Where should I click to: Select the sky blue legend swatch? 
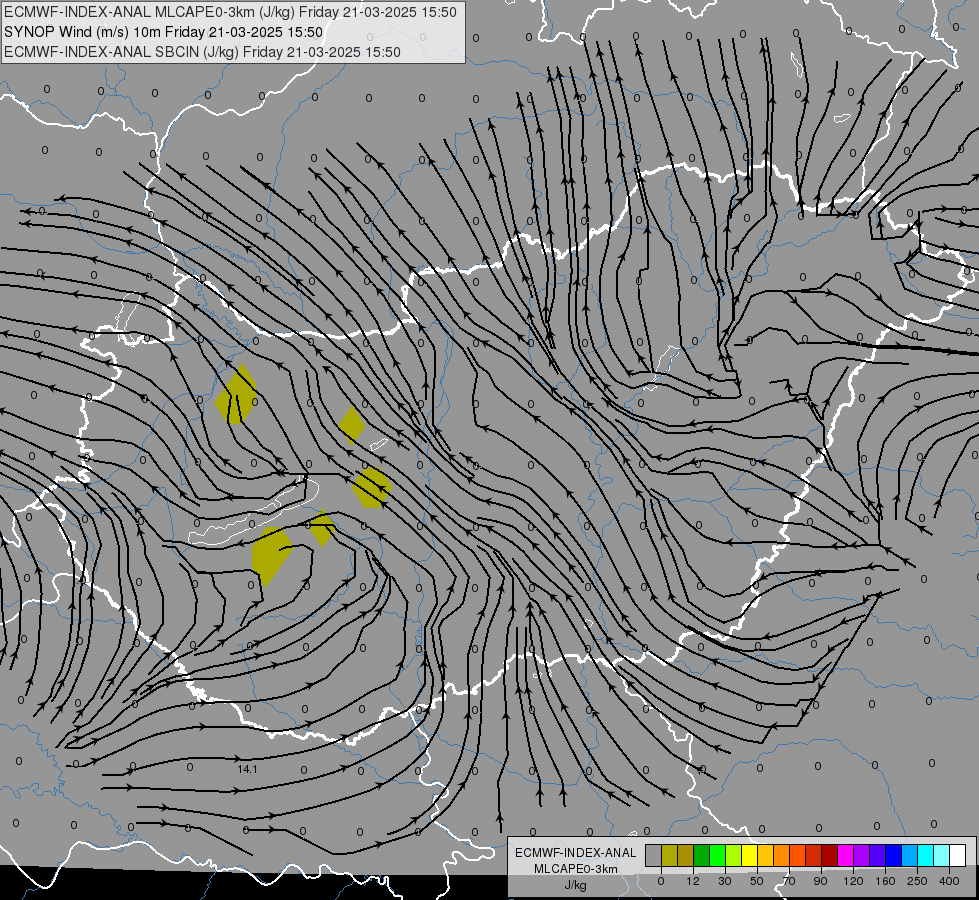910,855
